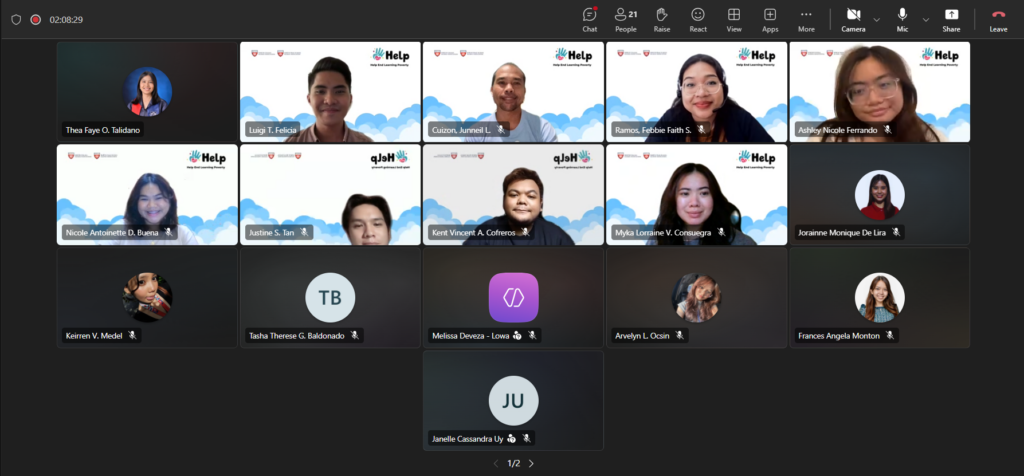
Task: Show the People participant list
Action: click(626, 20)
